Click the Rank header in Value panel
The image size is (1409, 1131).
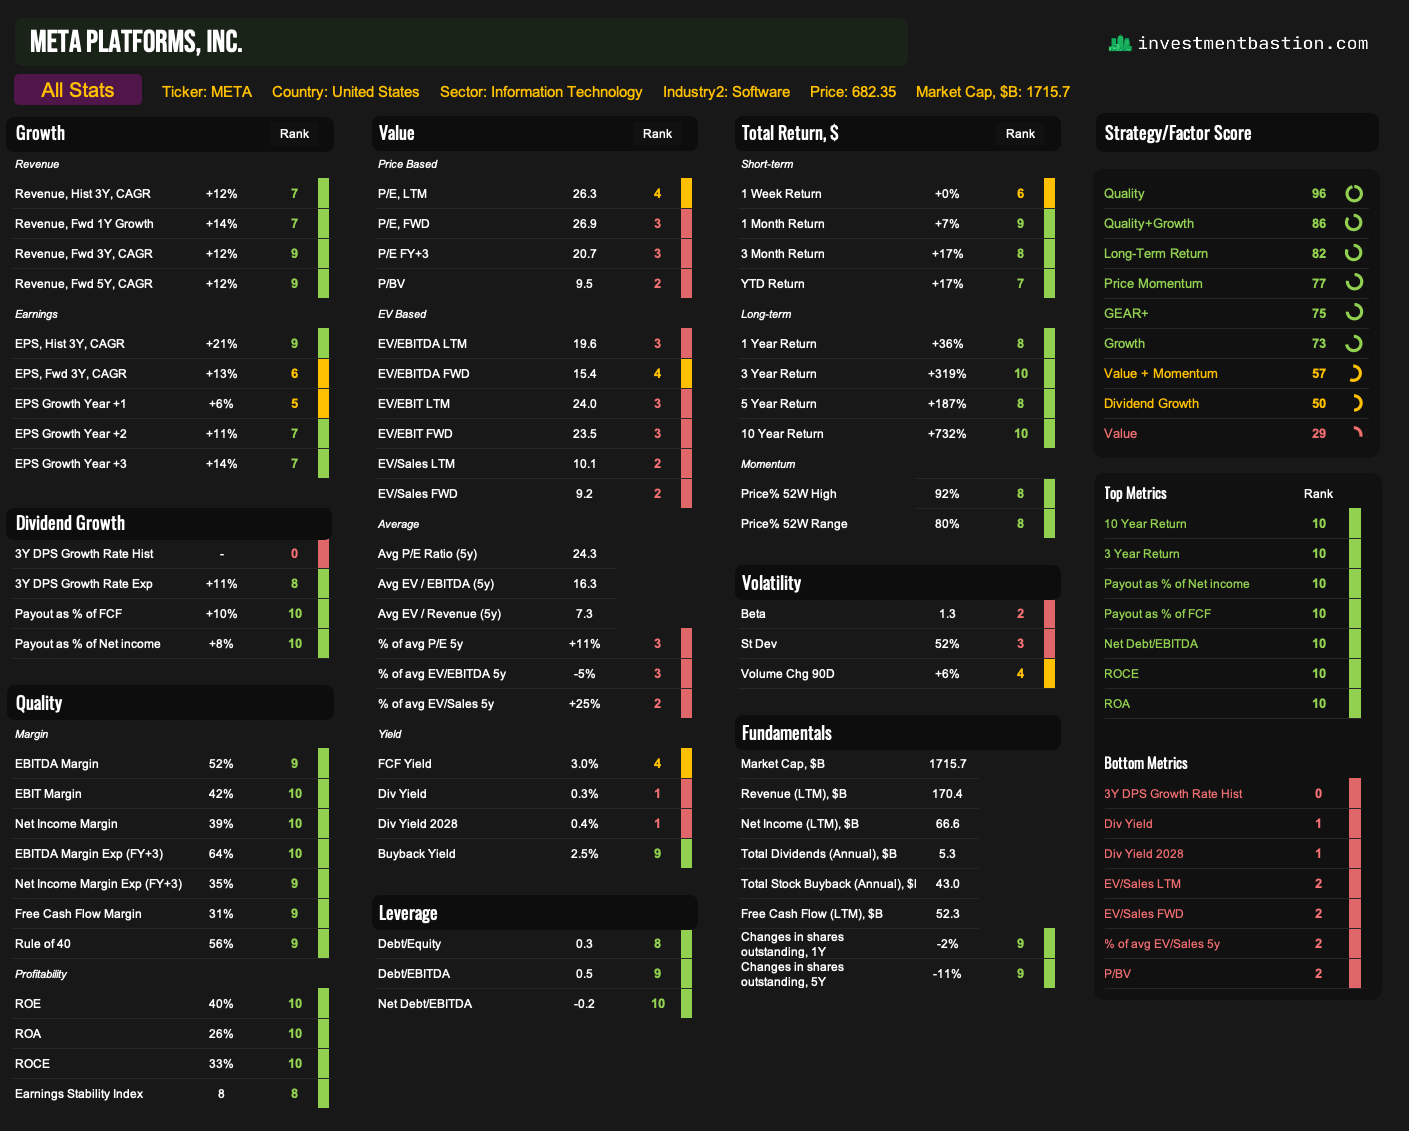tap(657, 133)
